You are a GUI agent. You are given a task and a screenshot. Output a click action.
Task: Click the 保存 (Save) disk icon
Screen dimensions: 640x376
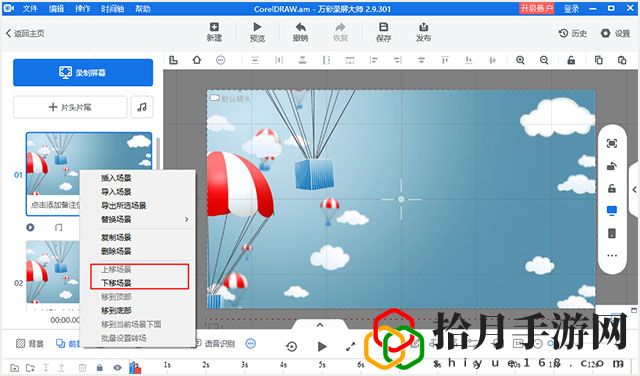click(x=383, y=27)
